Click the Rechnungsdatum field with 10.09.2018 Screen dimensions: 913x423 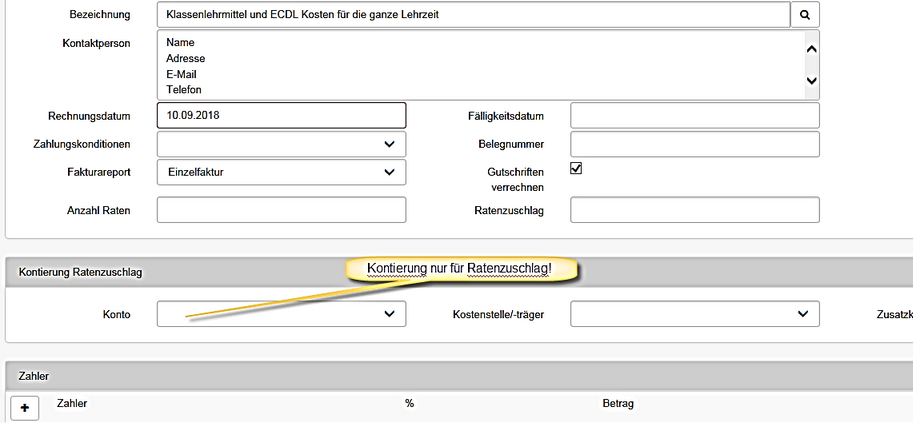point(281,115)
